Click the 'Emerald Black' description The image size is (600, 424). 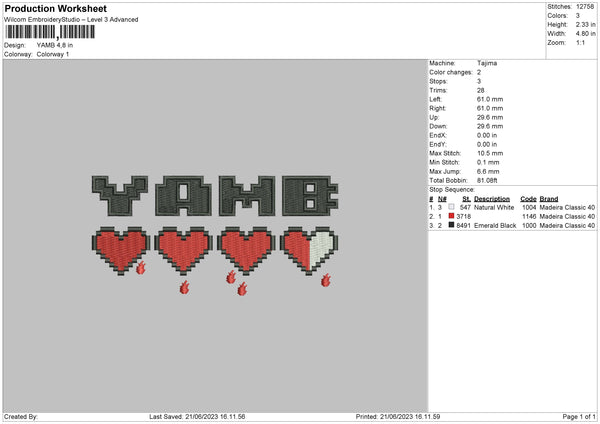click(495, 225)
